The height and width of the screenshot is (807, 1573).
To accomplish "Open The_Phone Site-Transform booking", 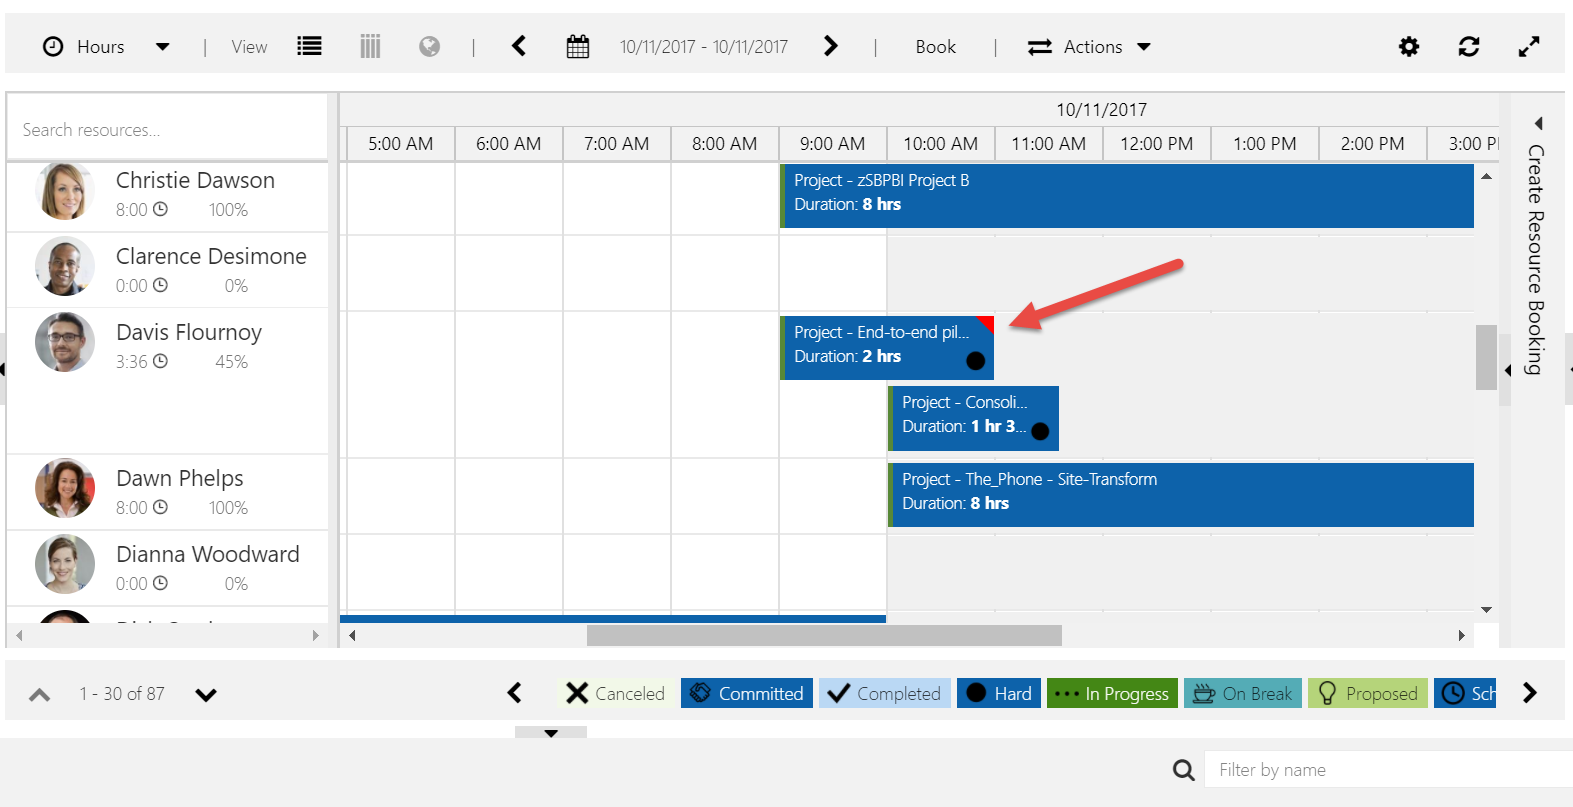I will [1181, 494].
